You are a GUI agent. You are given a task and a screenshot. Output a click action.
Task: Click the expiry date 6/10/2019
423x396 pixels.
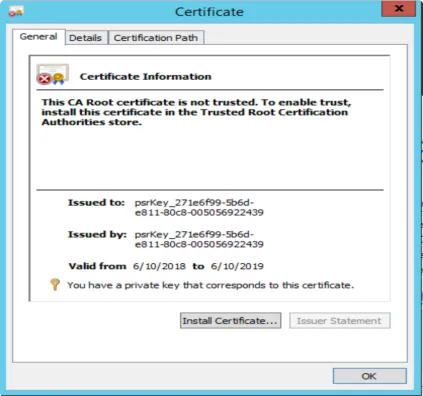(x=237, y=266)
